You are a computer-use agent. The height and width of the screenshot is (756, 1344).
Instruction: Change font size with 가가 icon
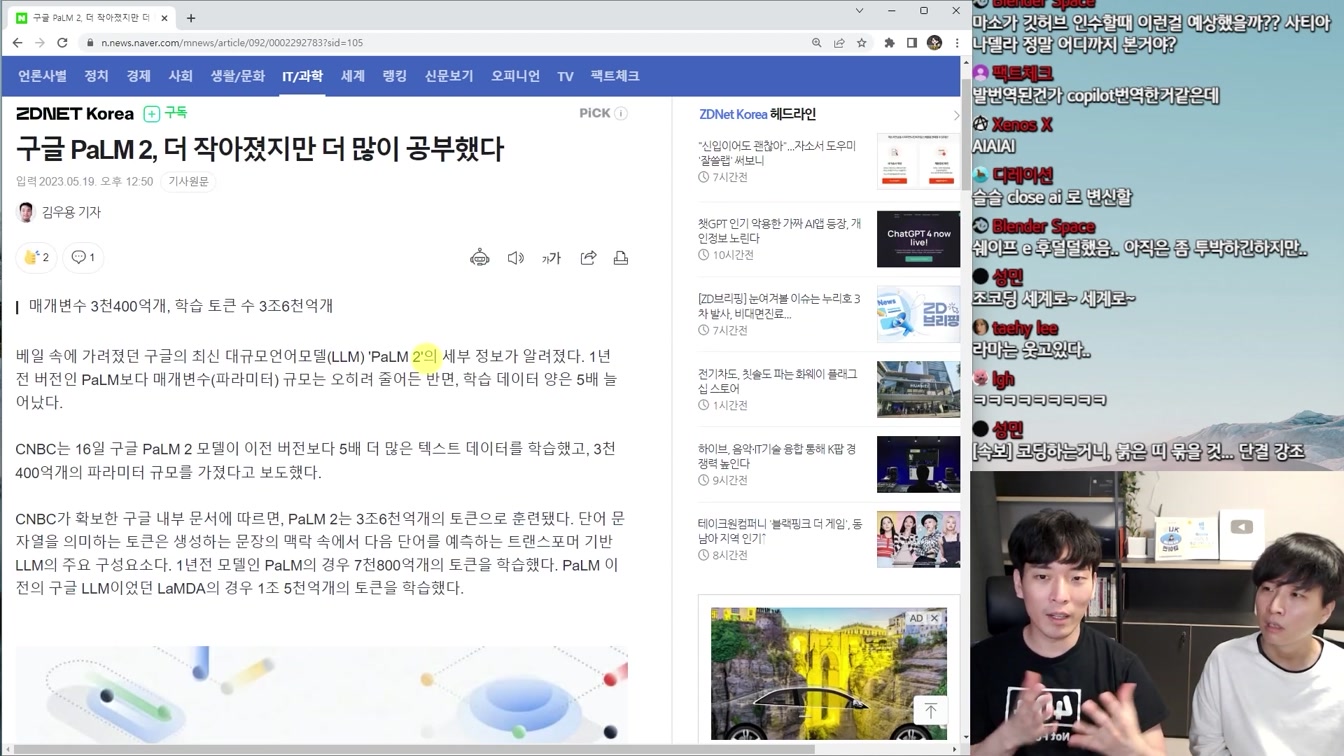coord(551,258)
